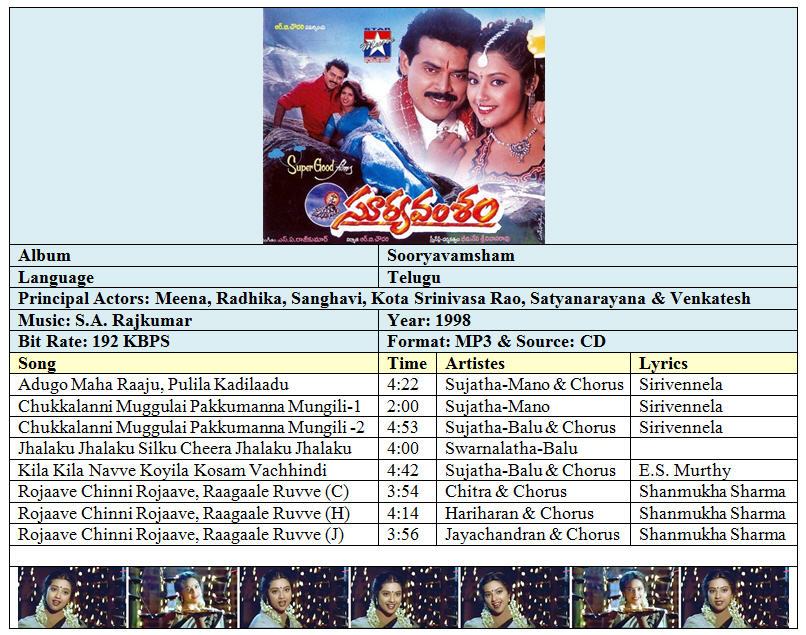Viewport: 806px width, 635px height.
Task: Click "Shanmukha Sharma" in the Jayachandran row
Action: coord(712,534)
